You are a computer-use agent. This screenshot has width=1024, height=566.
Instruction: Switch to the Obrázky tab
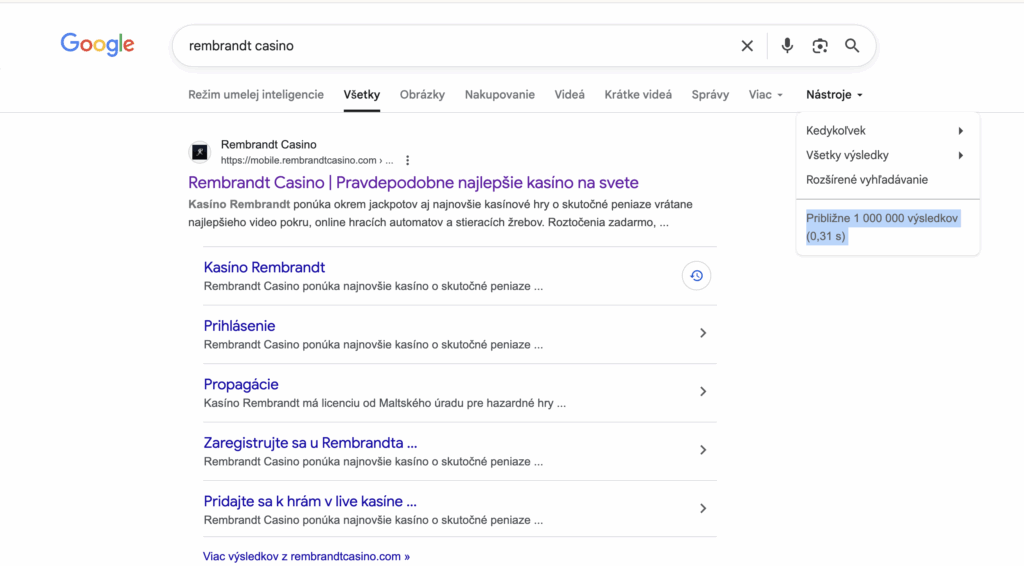(422, 95)
